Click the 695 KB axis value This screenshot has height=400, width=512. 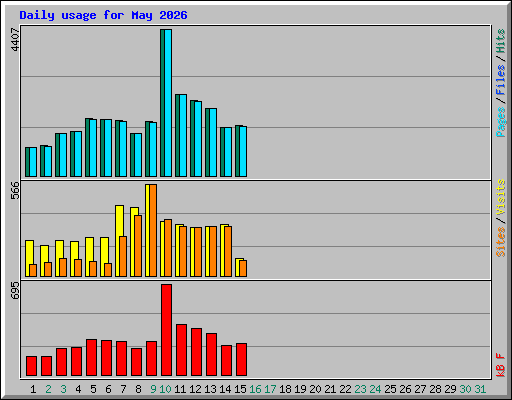click(15, 290)
